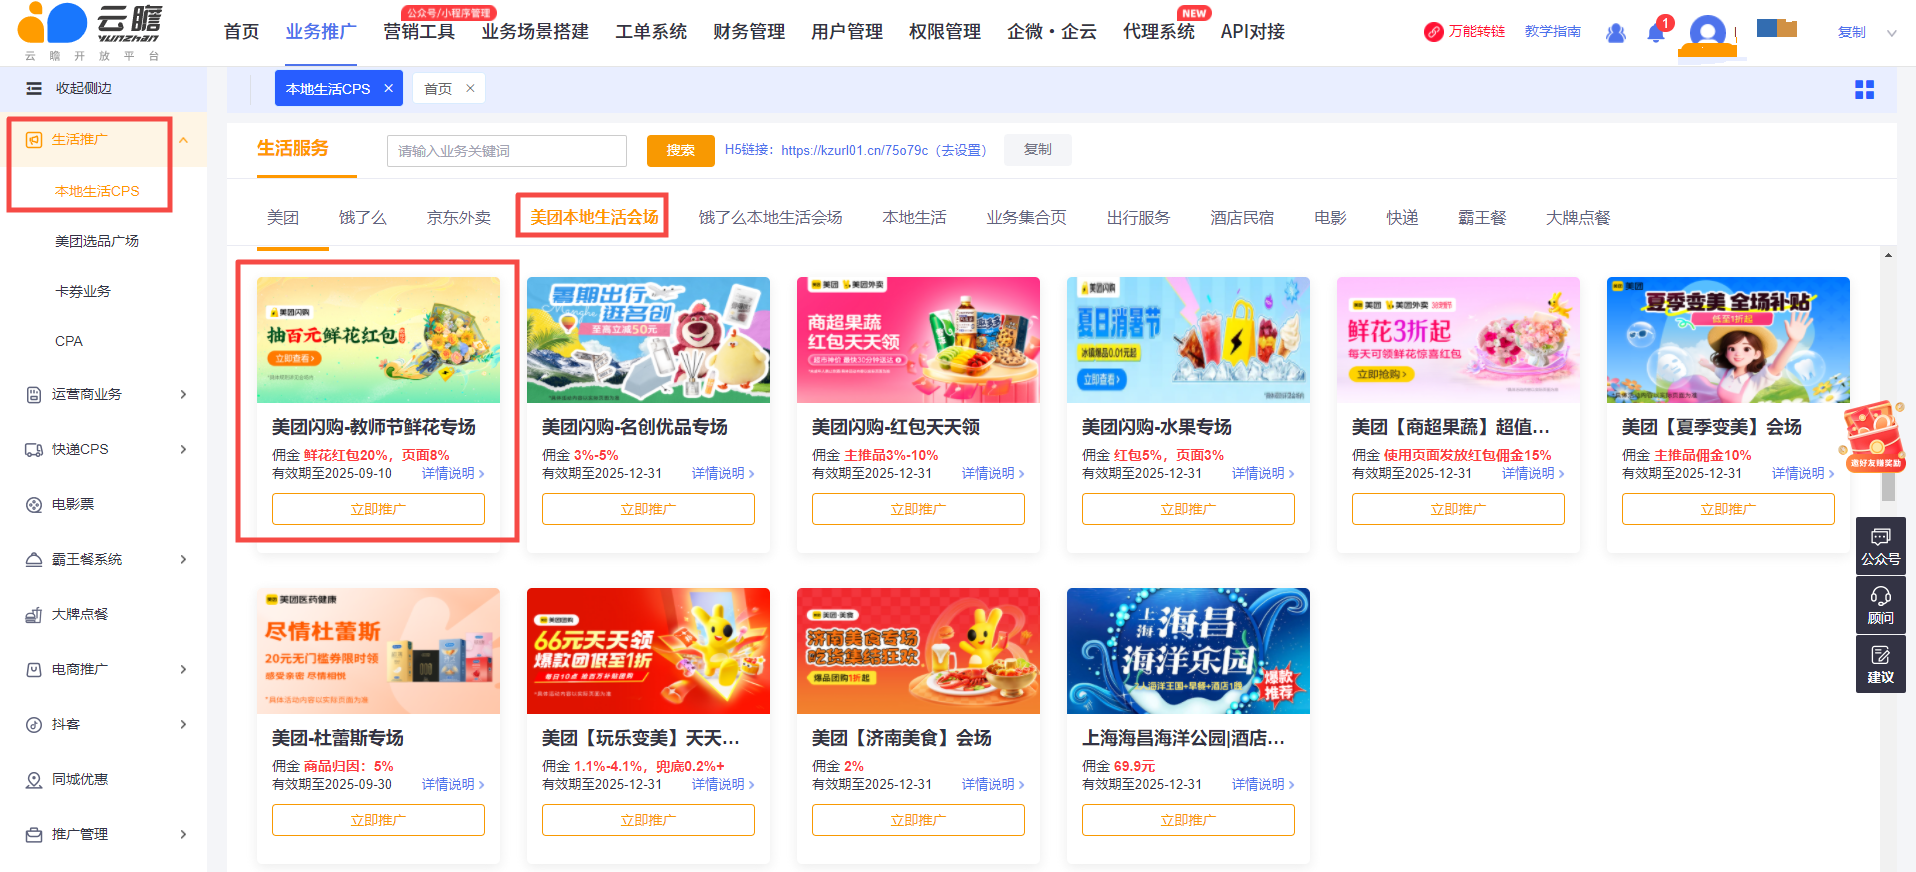
Task: Select 本地生活CPS in sidebar
Action: click(x=97, y=191)
